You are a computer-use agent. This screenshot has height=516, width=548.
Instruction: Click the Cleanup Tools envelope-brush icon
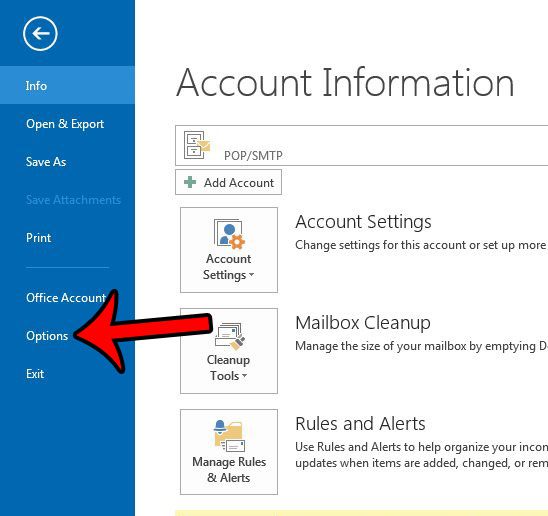[230, 336]
